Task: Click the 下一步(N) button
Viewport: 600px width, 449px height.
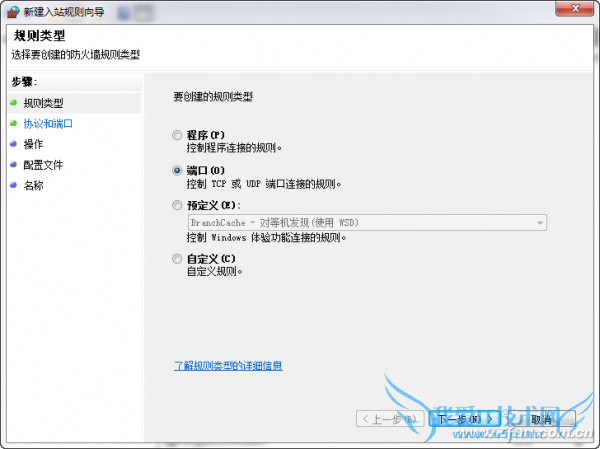Action: coord(465,419)
